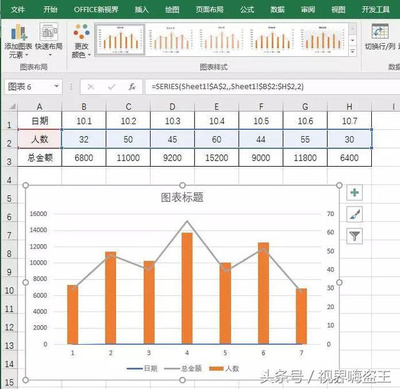The width and height of the screenshot is (400, 389).
Task: Expand the chart styles gallery More arrow
Action: [353, 51]
